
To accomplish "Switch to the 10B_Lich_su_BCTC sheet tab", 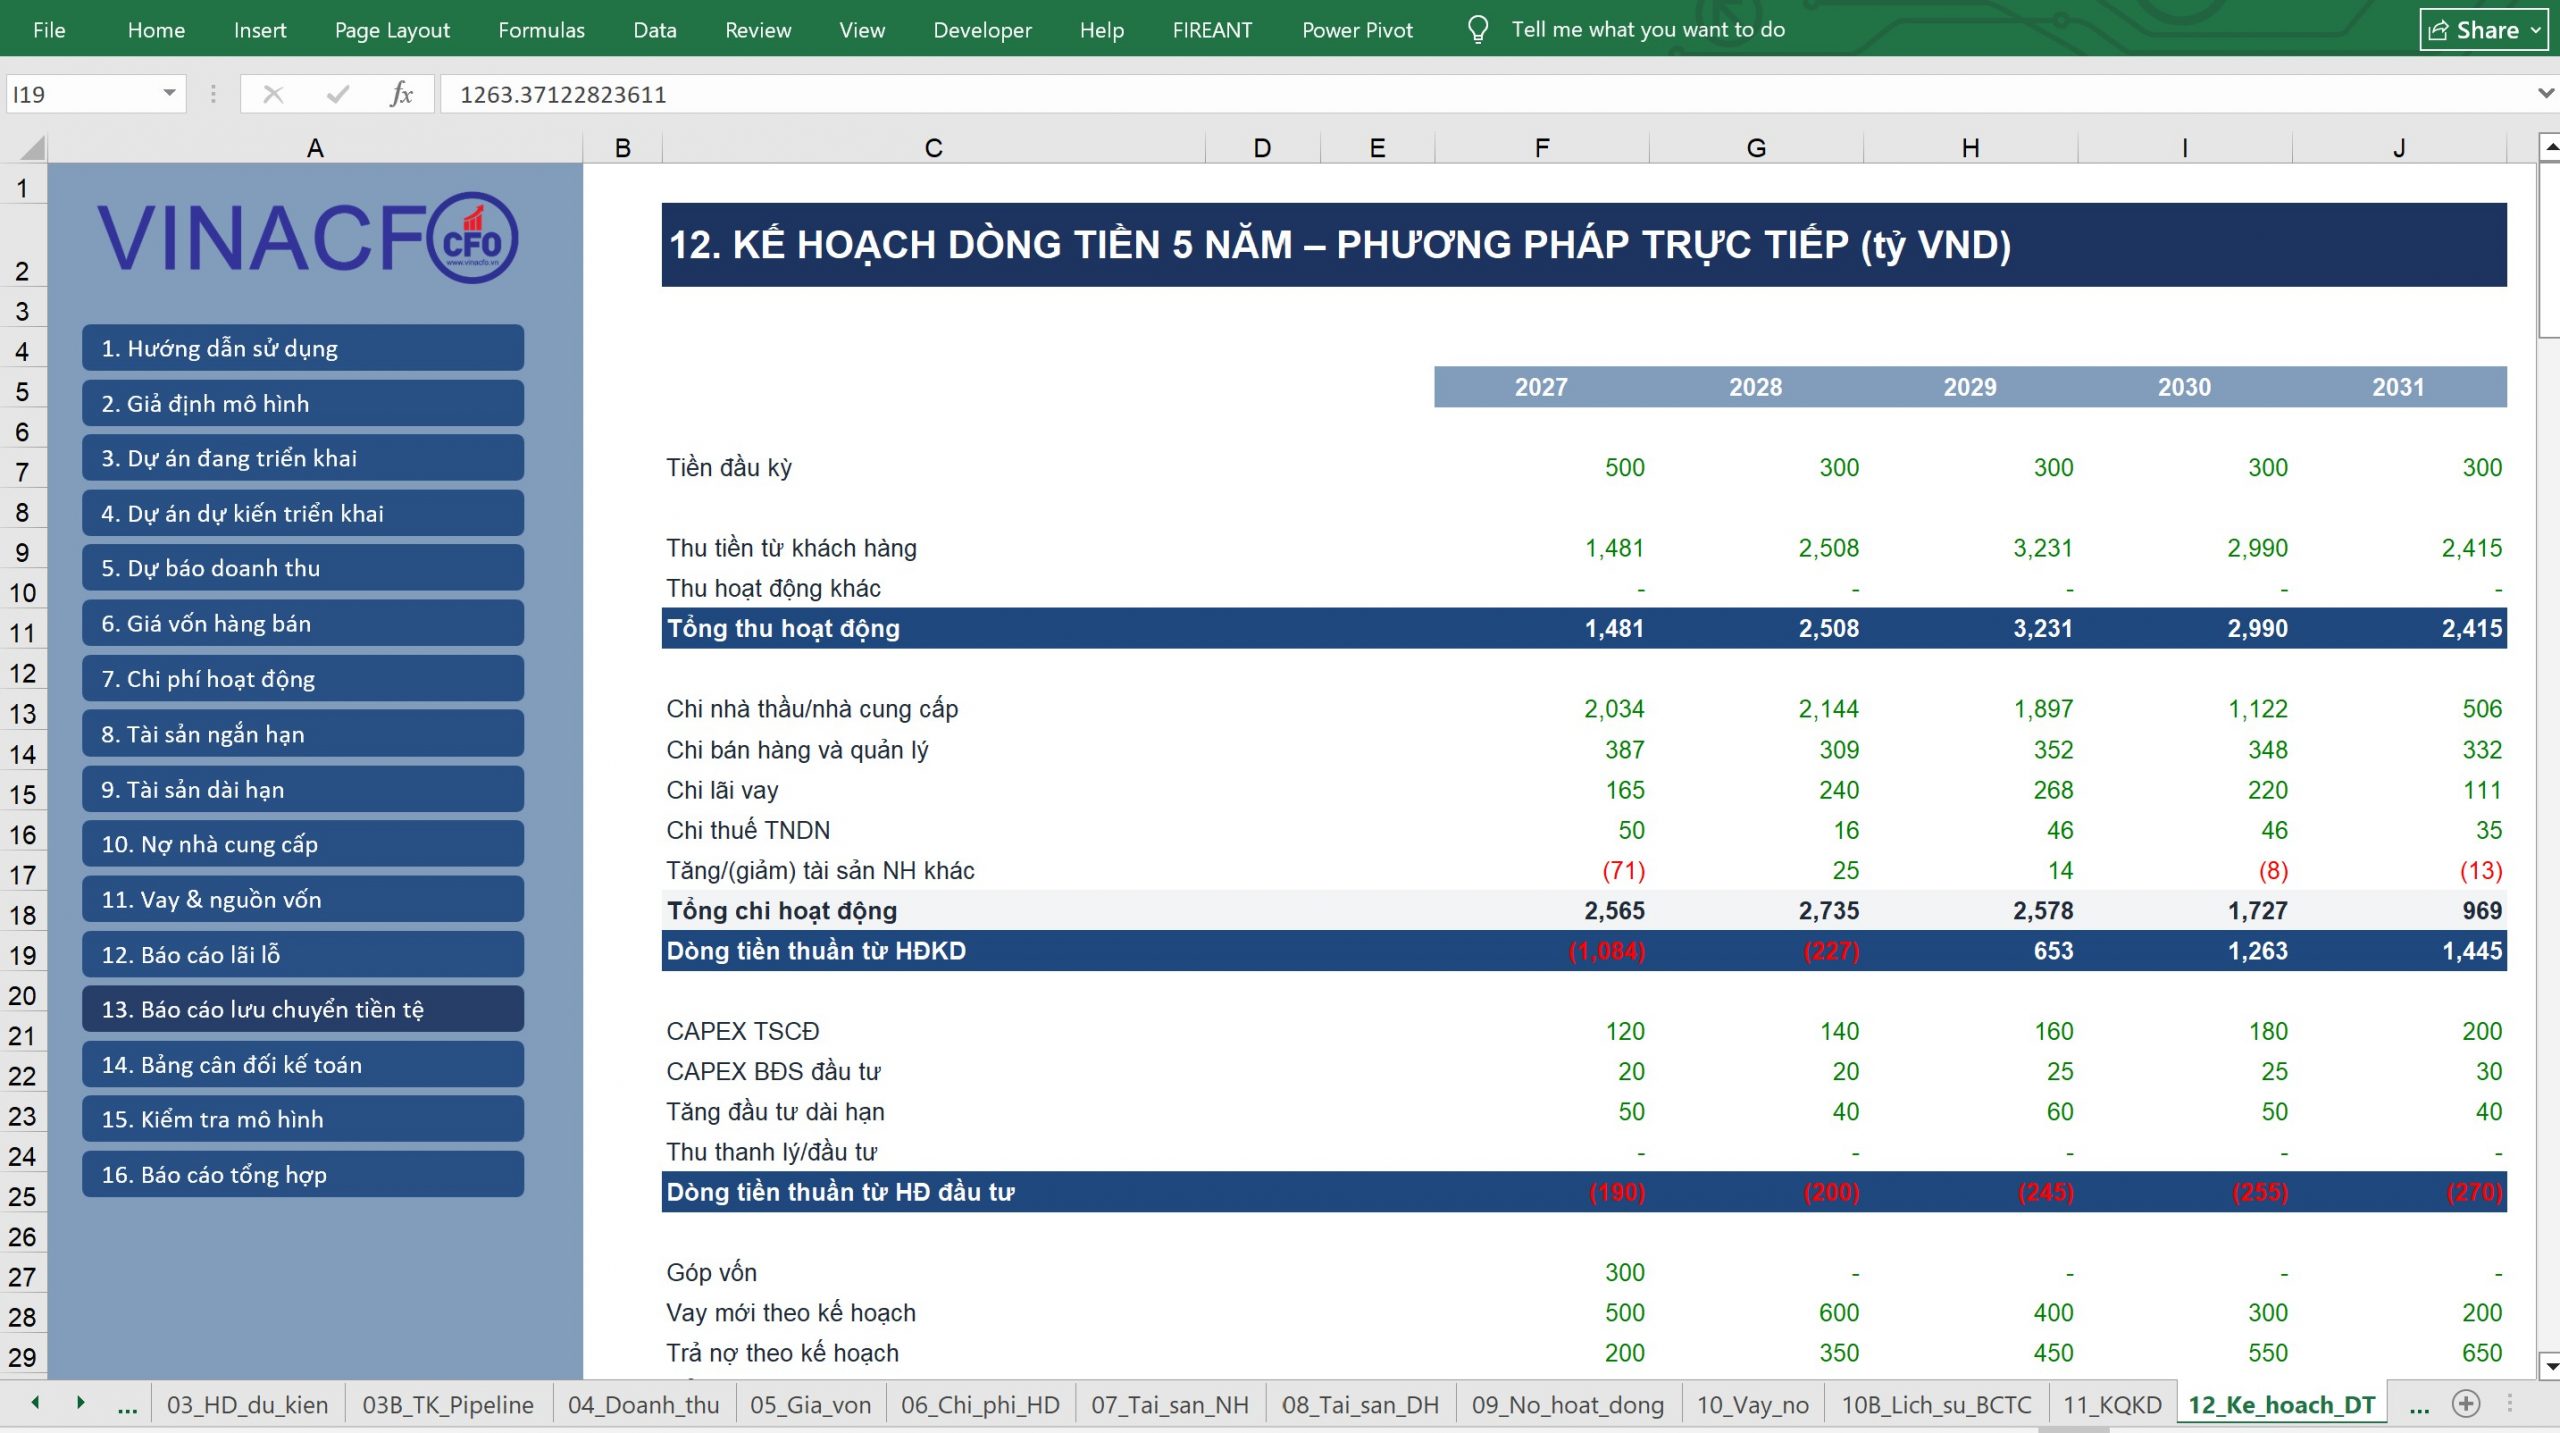I will tap(1936, 1405).
